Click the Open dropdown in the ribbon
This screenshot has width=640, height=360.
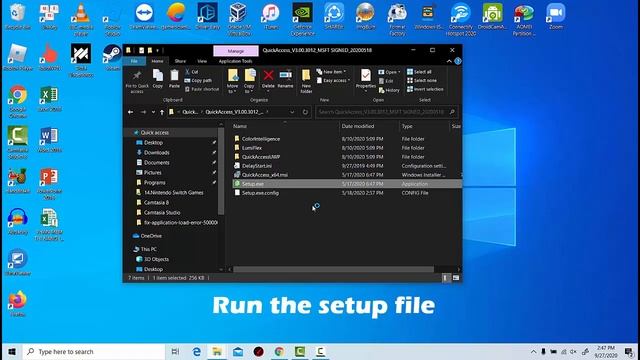[389, 72]
